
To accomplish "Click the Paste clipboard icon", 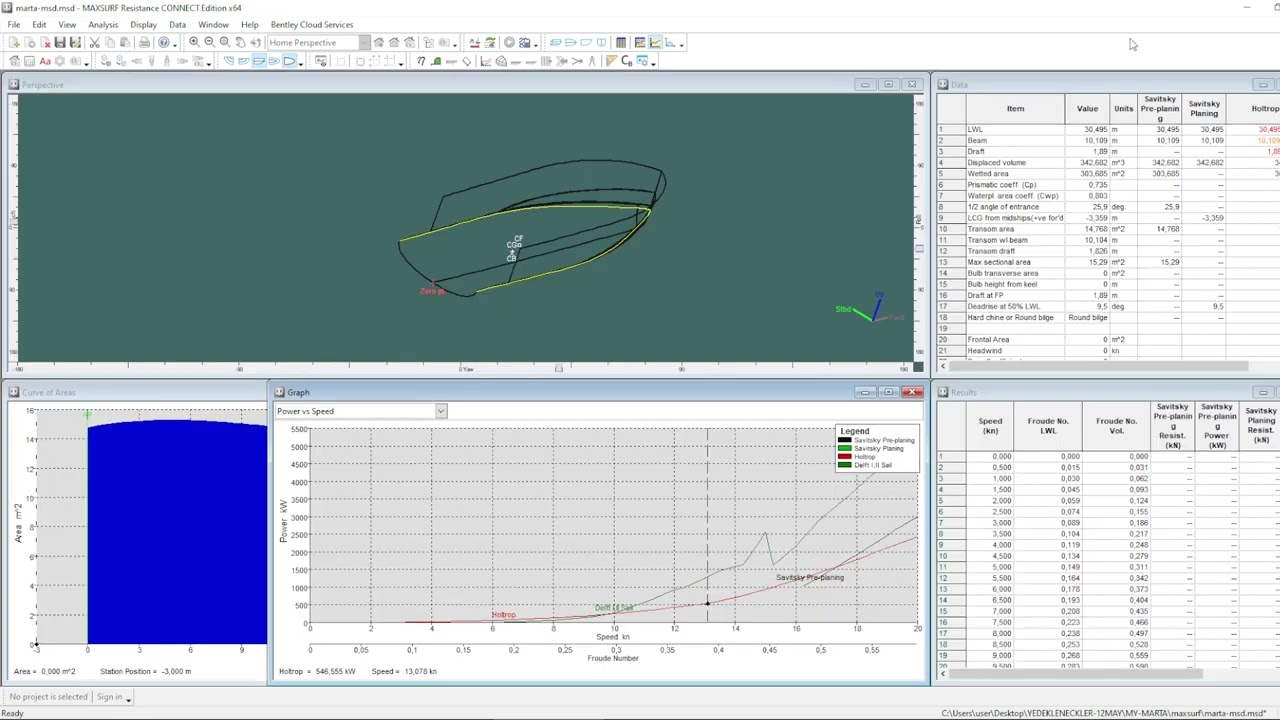I will pos(126,43).
